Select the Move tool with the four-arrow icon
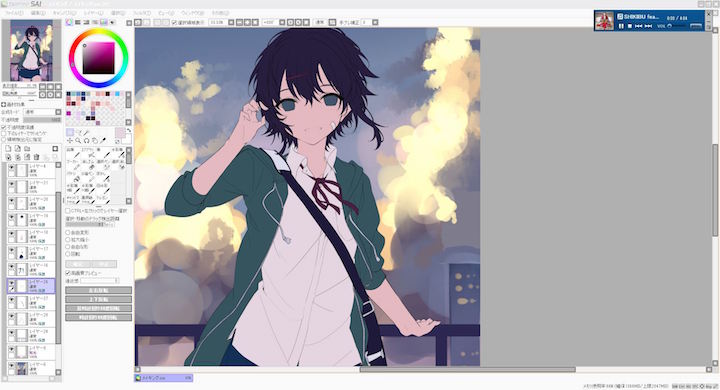This screenshot has height=390, width=720. (x=70, y=141)
